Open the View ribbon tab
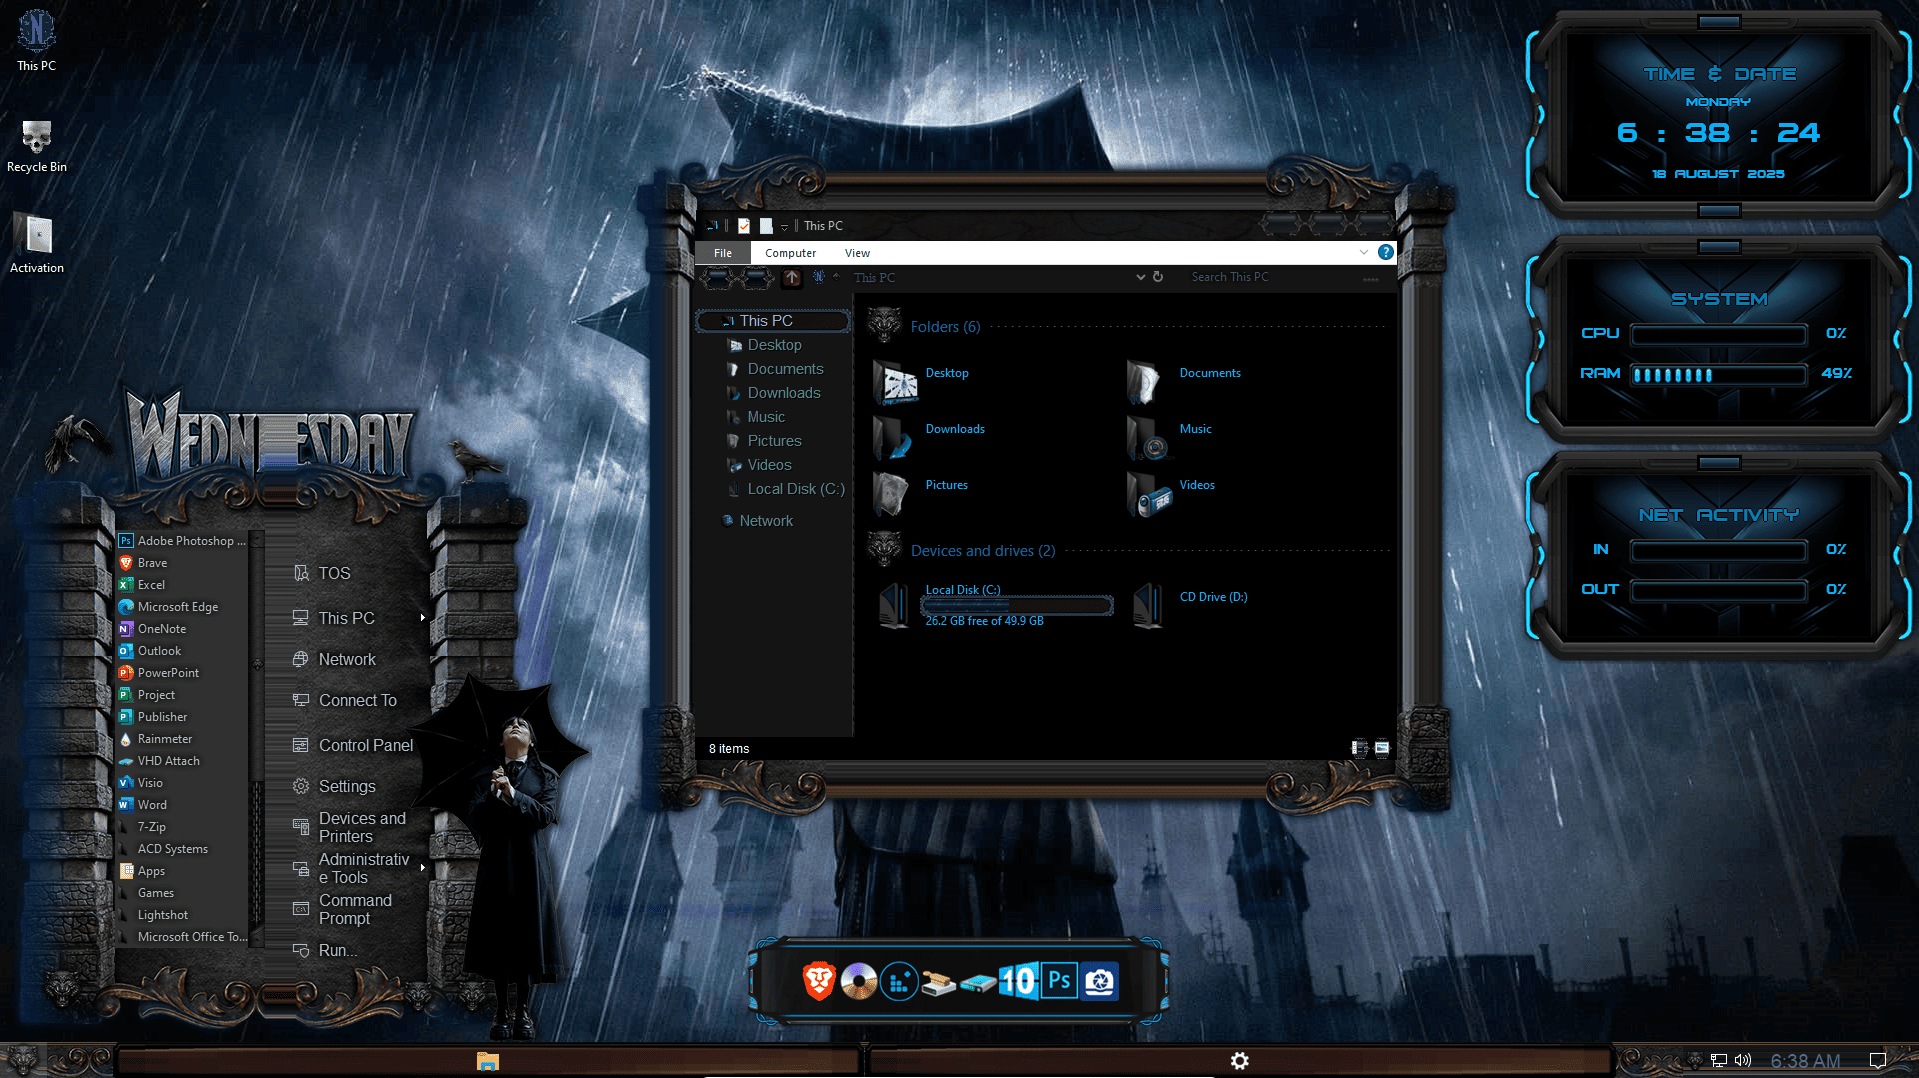Viewport: 1919px width, 1078px height. tap(857, 253)
